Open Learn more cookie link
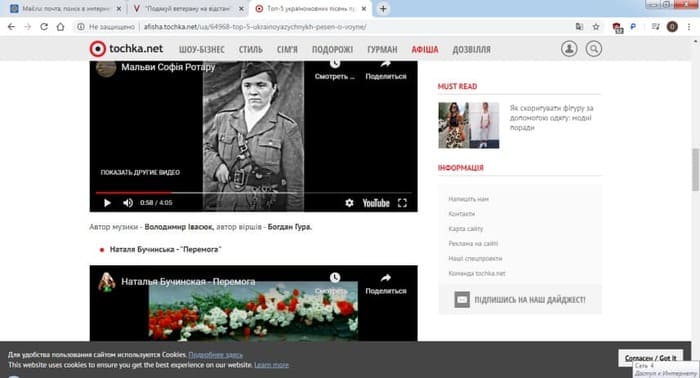The width and height of the screenshot is (700, 378). coord(271,365)
